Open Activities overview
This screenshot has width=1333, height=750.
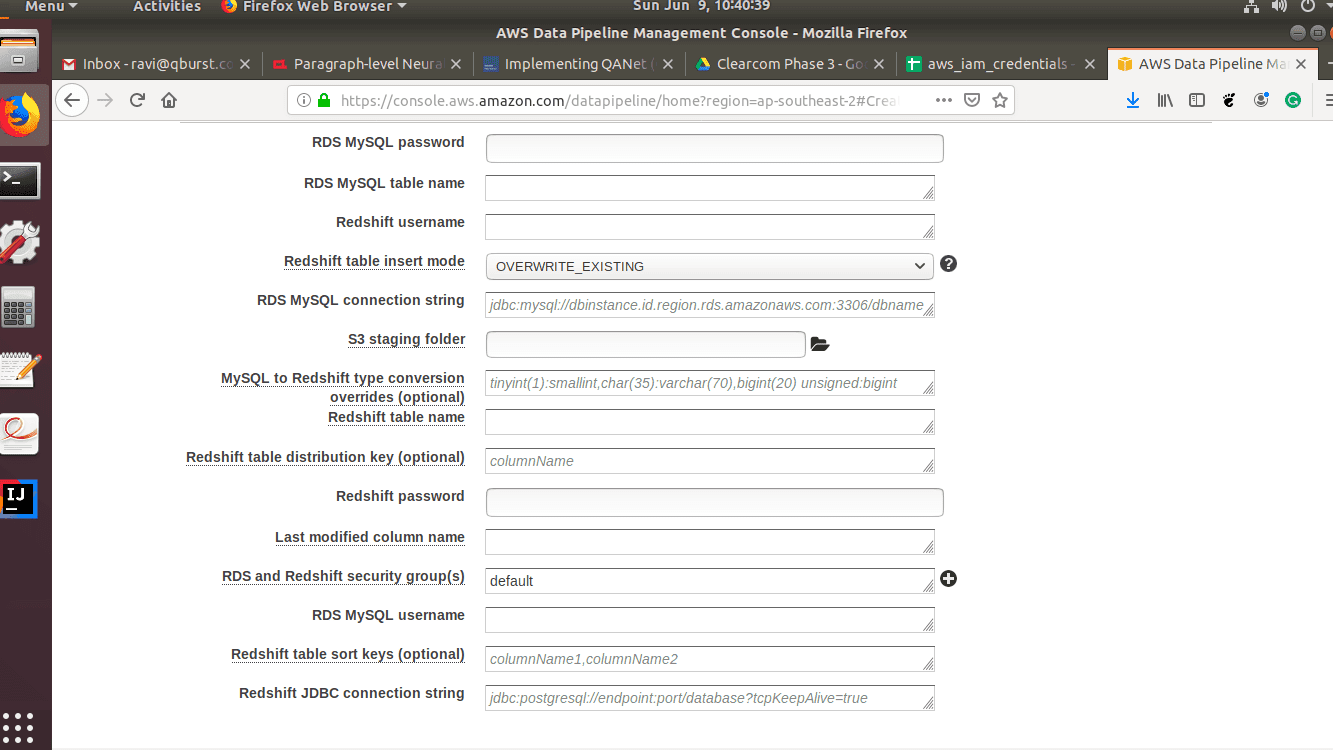tap(167, 7)
